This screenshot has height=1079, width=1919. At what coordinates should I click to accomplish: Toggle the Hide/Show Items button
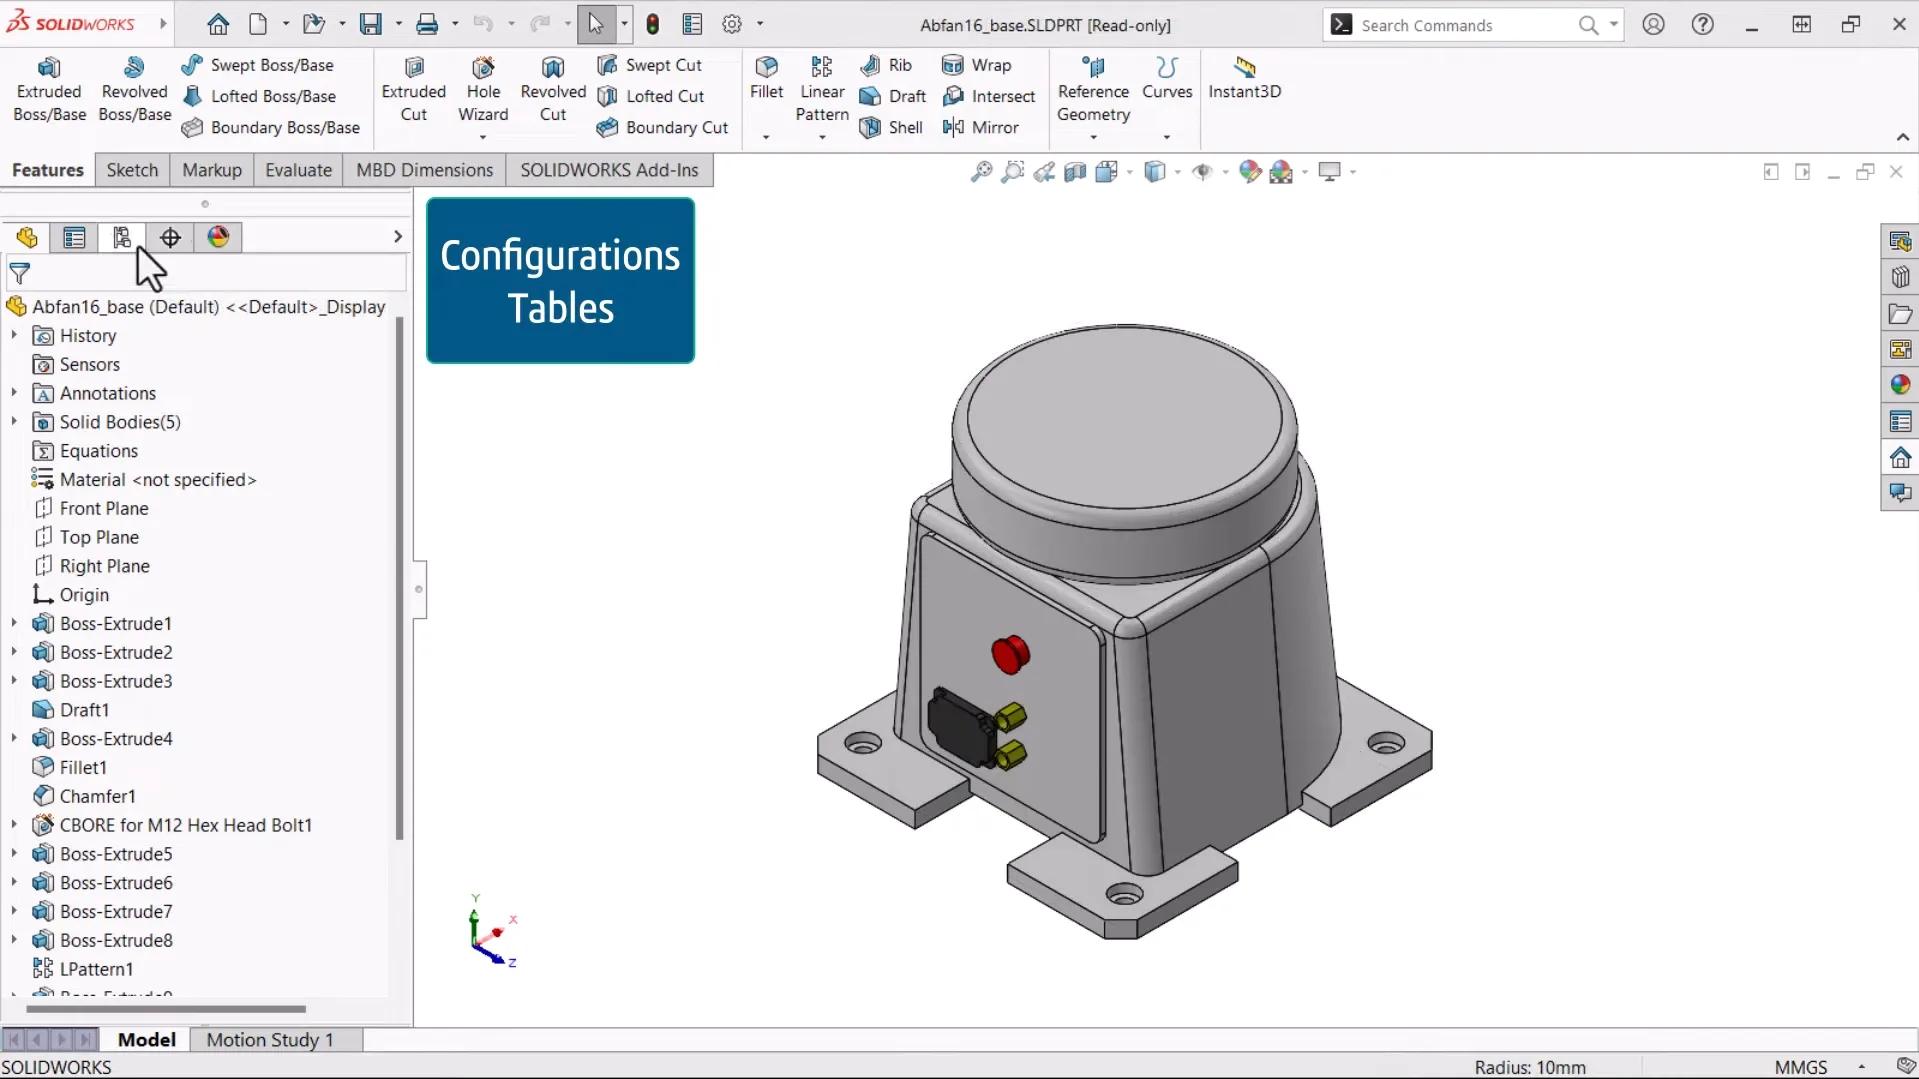tap(1202, 172)
